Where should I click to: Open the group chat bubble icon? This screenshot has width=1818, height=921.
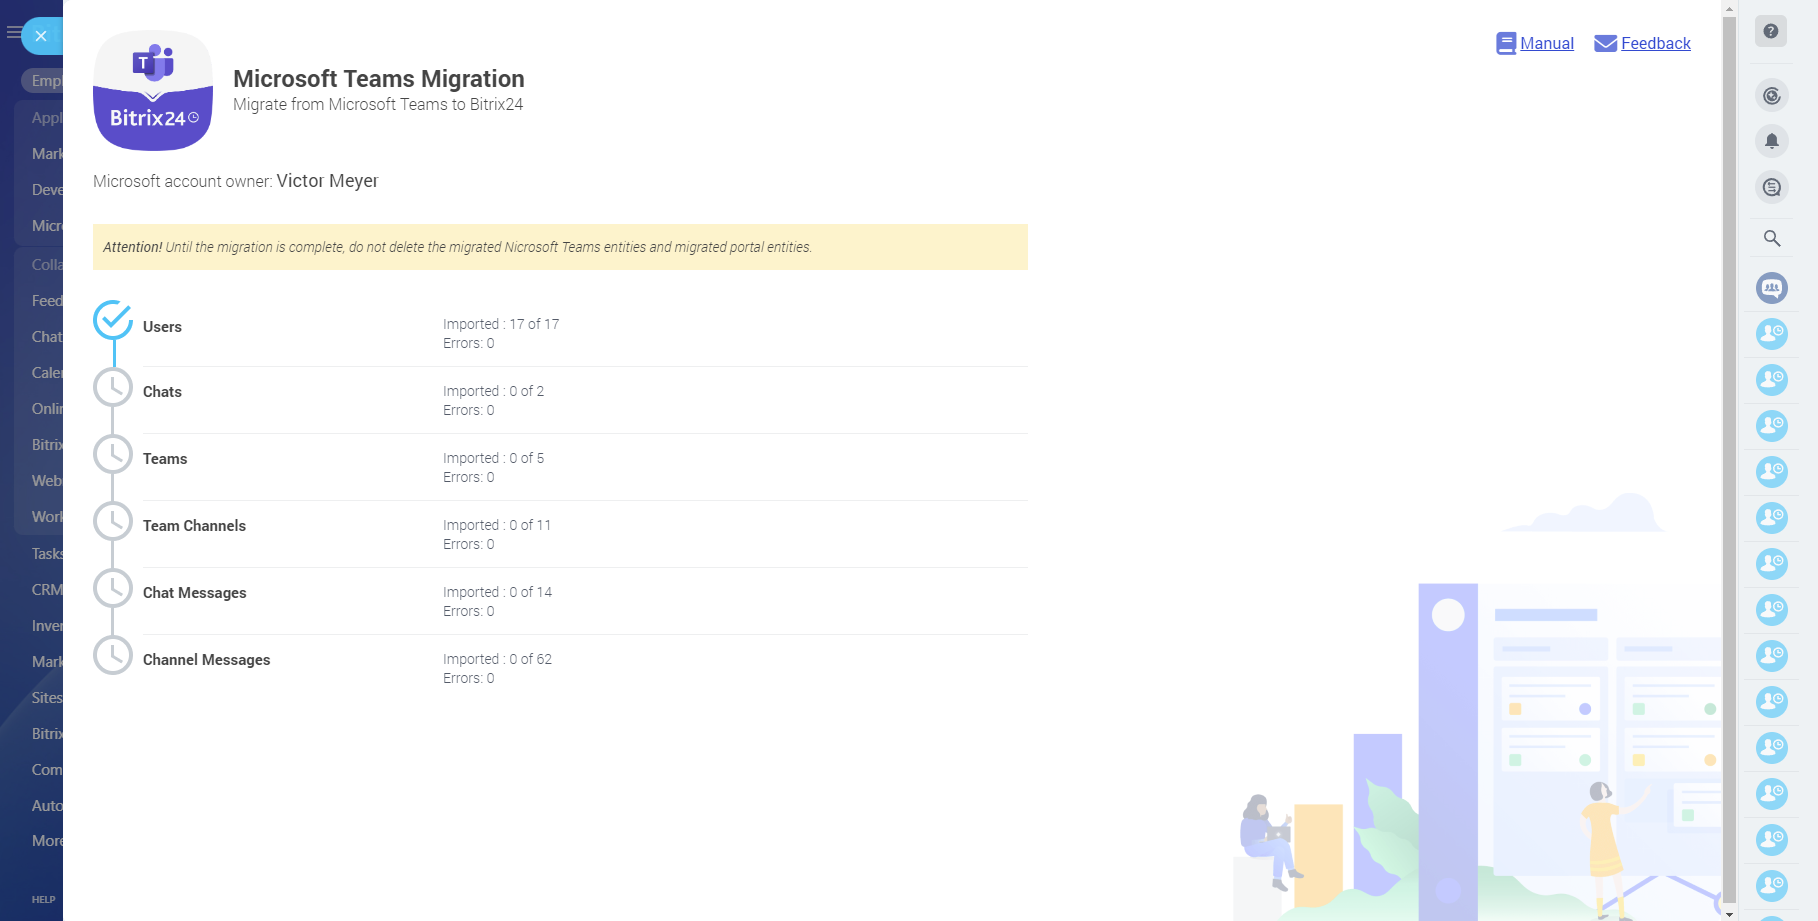1771,288
